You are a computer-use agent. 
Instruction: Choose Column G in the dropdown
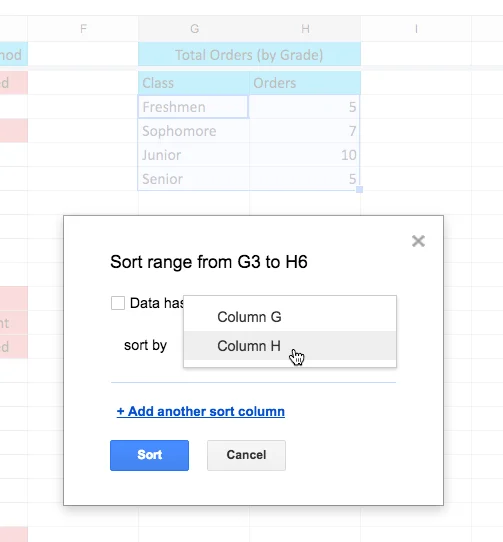(x=290, y=317)
